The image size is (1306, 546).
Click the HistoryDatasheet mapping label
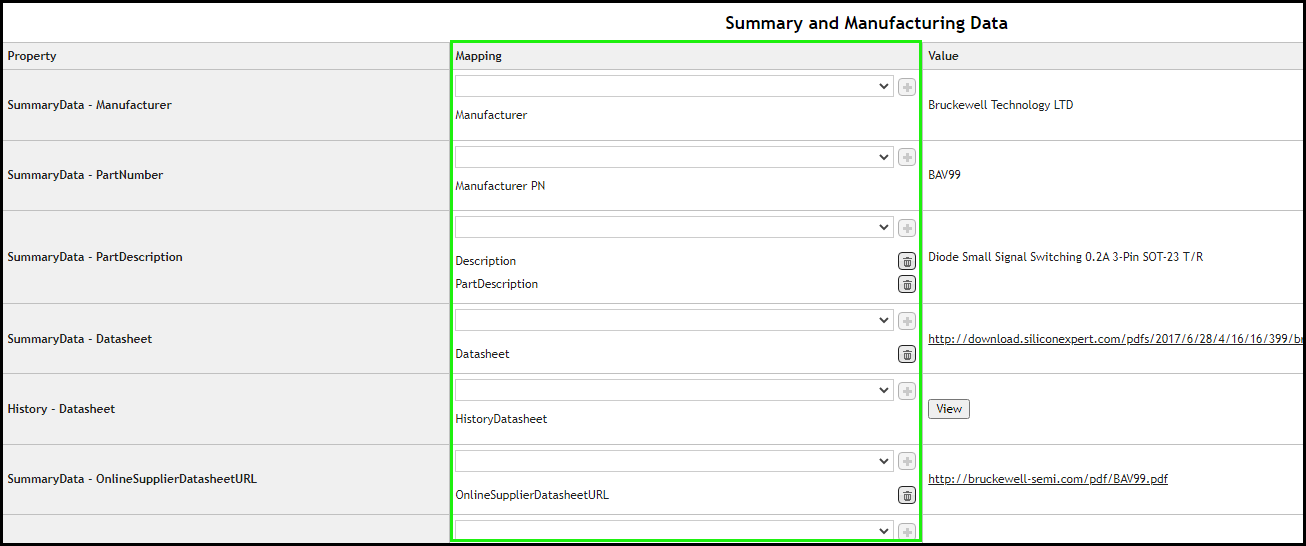pos(501,419)
